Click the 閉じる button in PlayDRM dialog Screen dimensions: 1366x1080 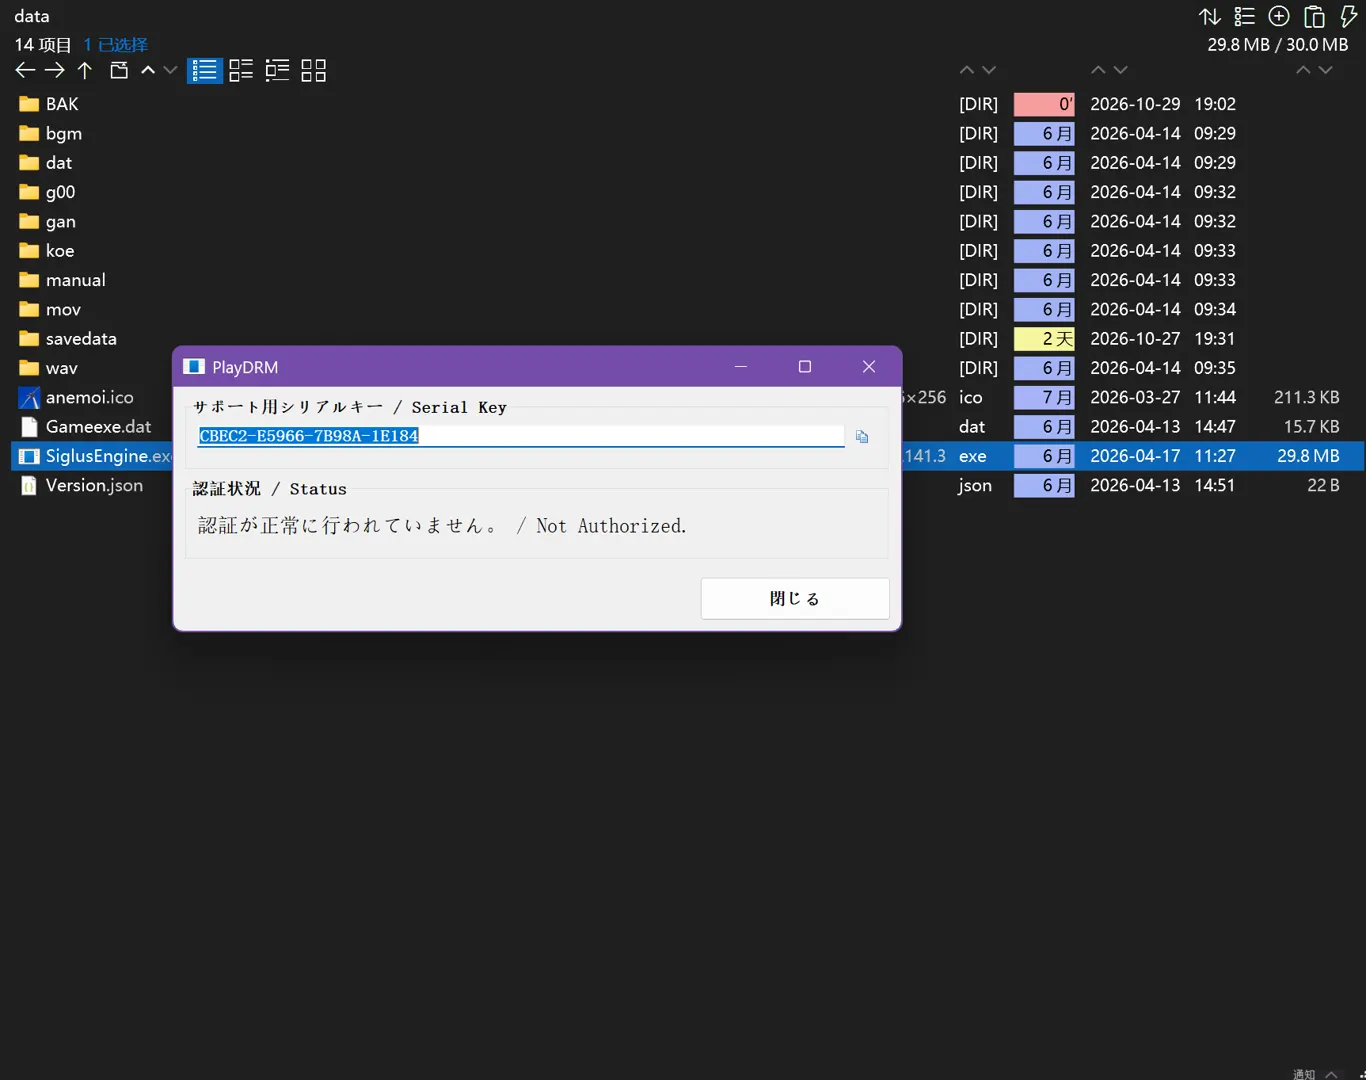(x=795, y=598)
